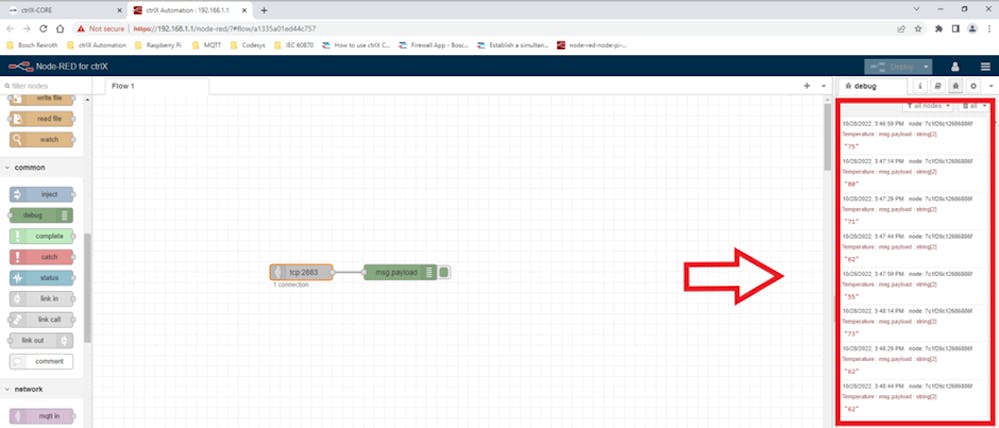Toggle the msg.payload debug node output button
Viewport: 999px width, 428px height.
[444, 272]
